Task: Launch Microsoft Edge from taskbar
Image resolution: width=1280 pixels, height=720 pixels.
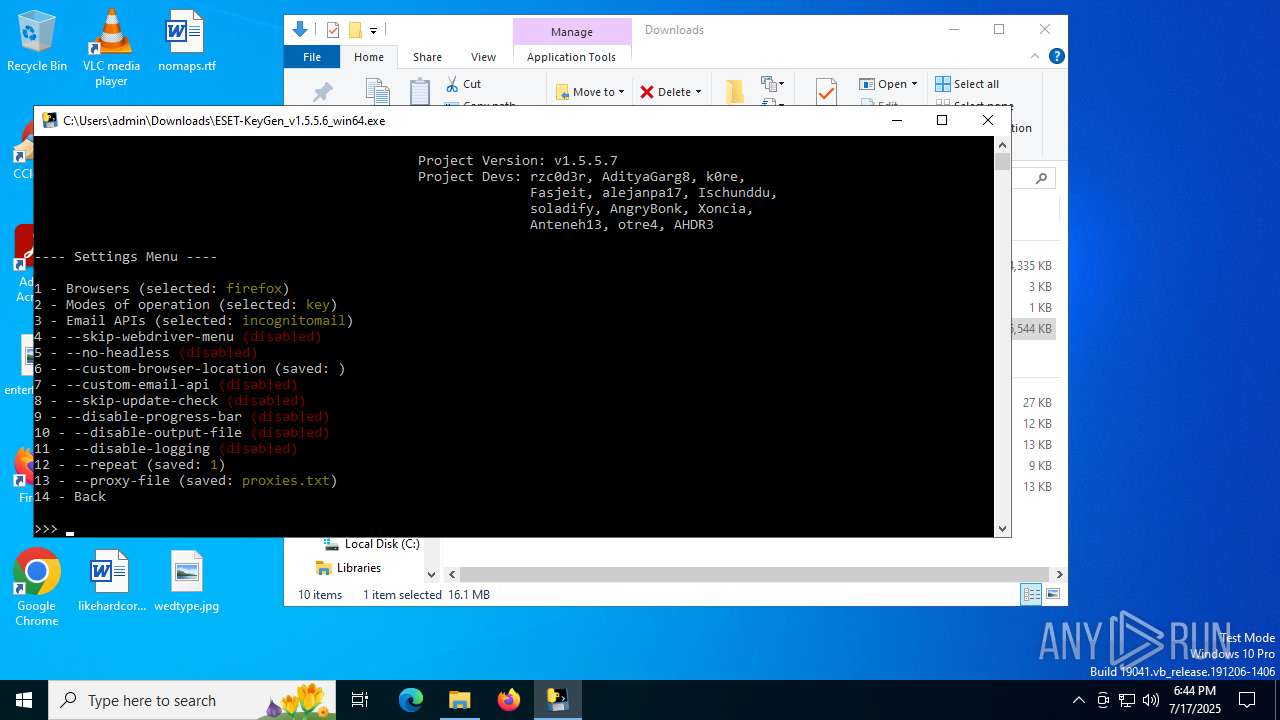Action: (411, 700)
